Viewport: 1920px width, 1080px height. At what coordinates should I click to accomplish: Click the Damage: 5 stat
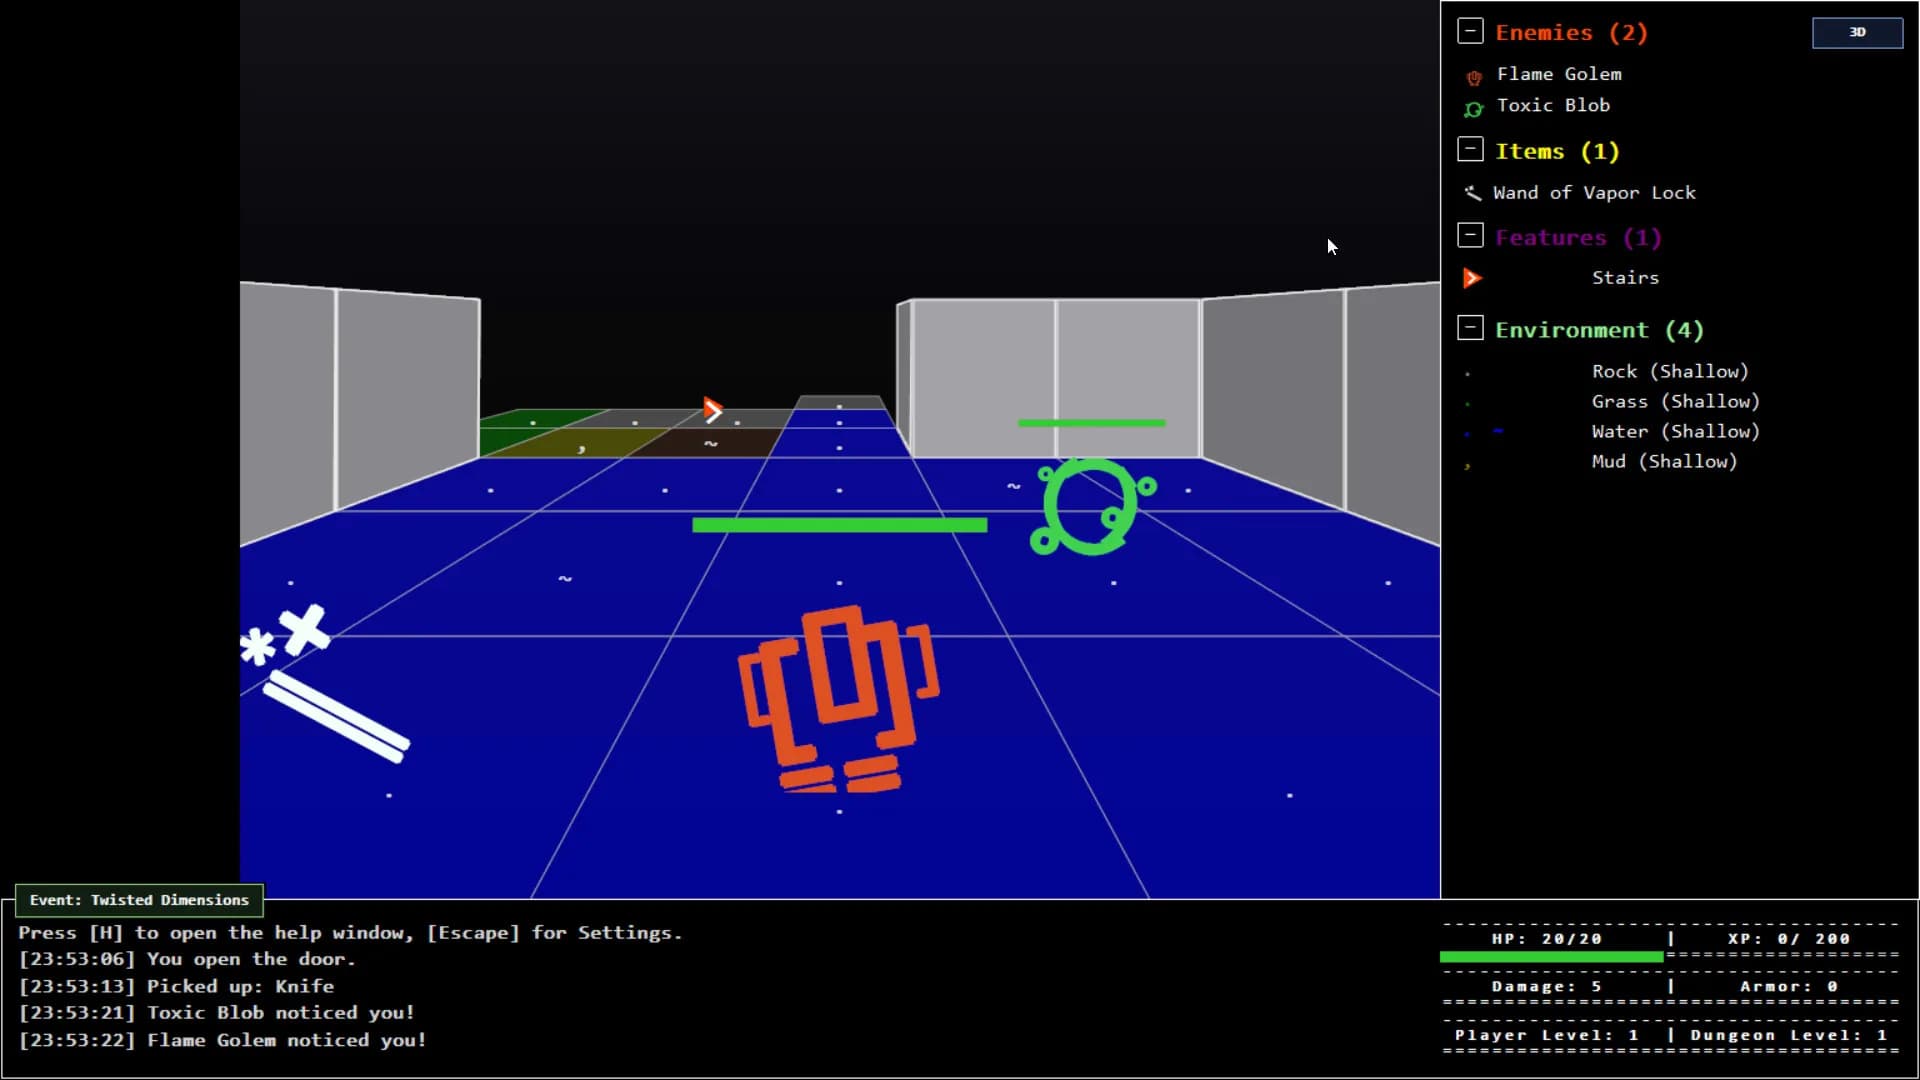click(x=1546, y=987)
